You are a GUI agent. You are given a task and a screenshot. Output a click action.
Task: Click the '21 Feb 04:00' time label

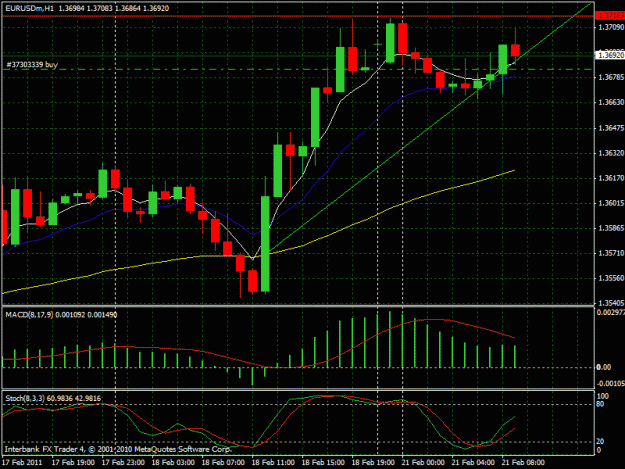(473, 463)
